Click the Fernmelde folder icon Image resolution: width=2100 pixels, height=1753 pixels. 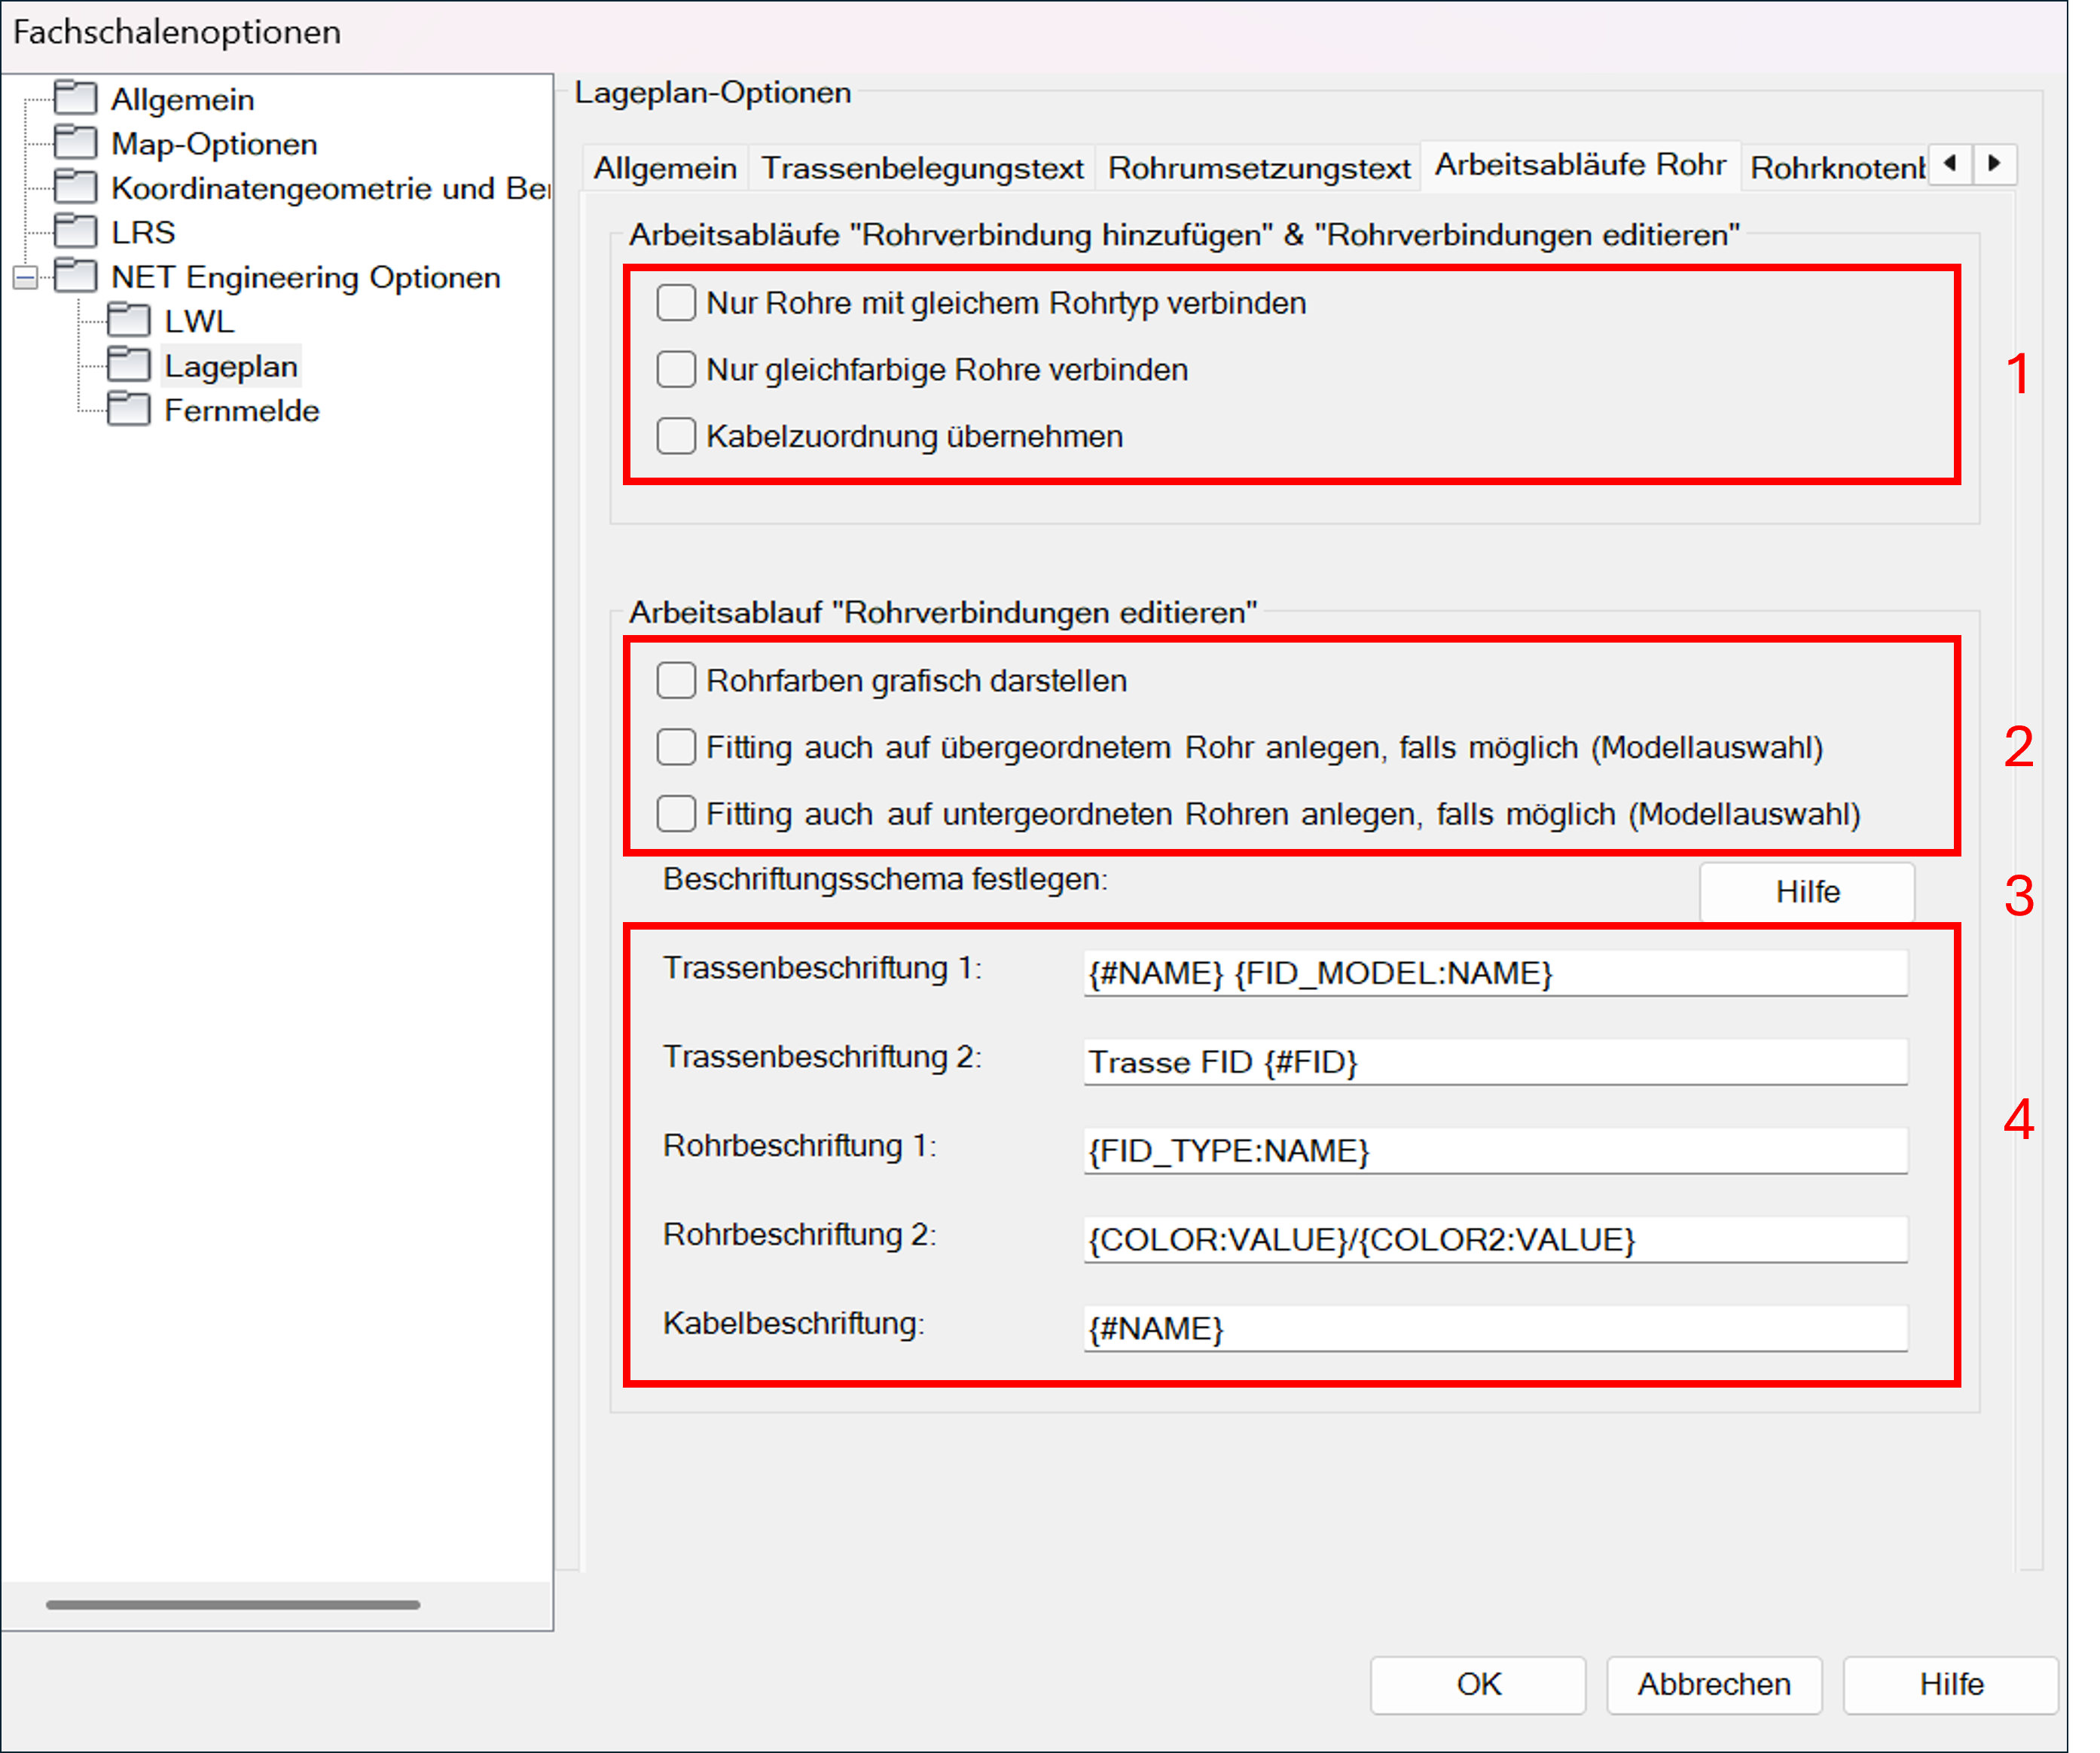coord(129,409)
